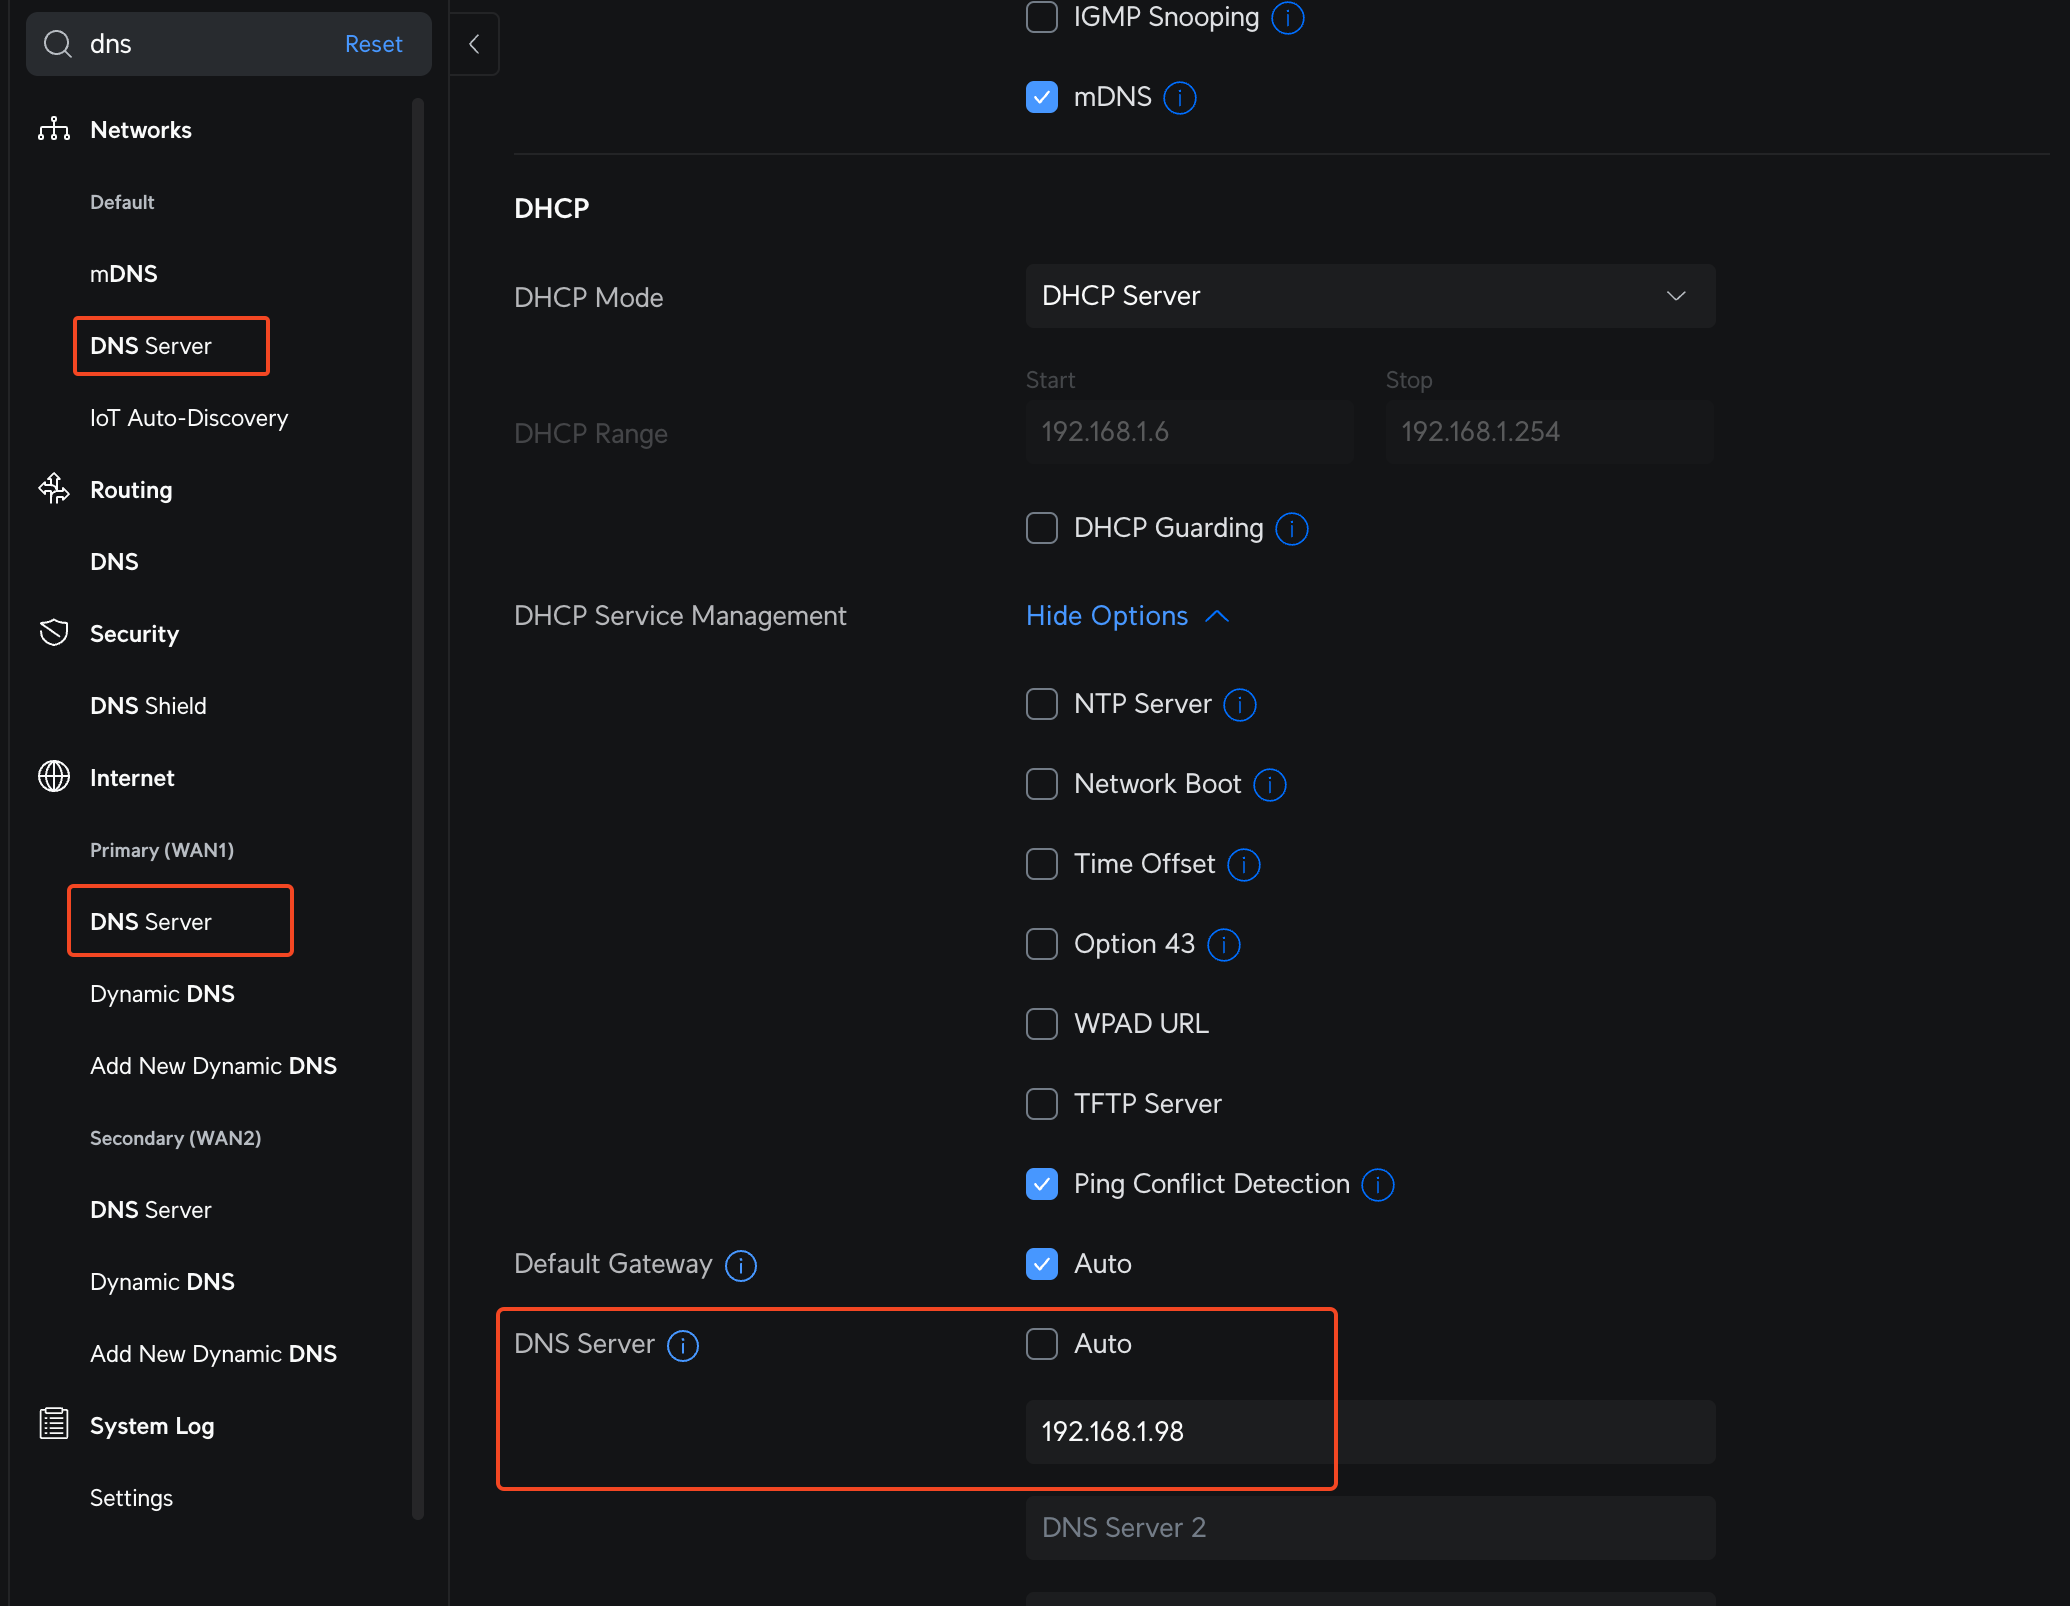This screenshot has height=1606, width=2070.
Task: Click the DHCP Range Stop field
Action: click(1550, 432)
